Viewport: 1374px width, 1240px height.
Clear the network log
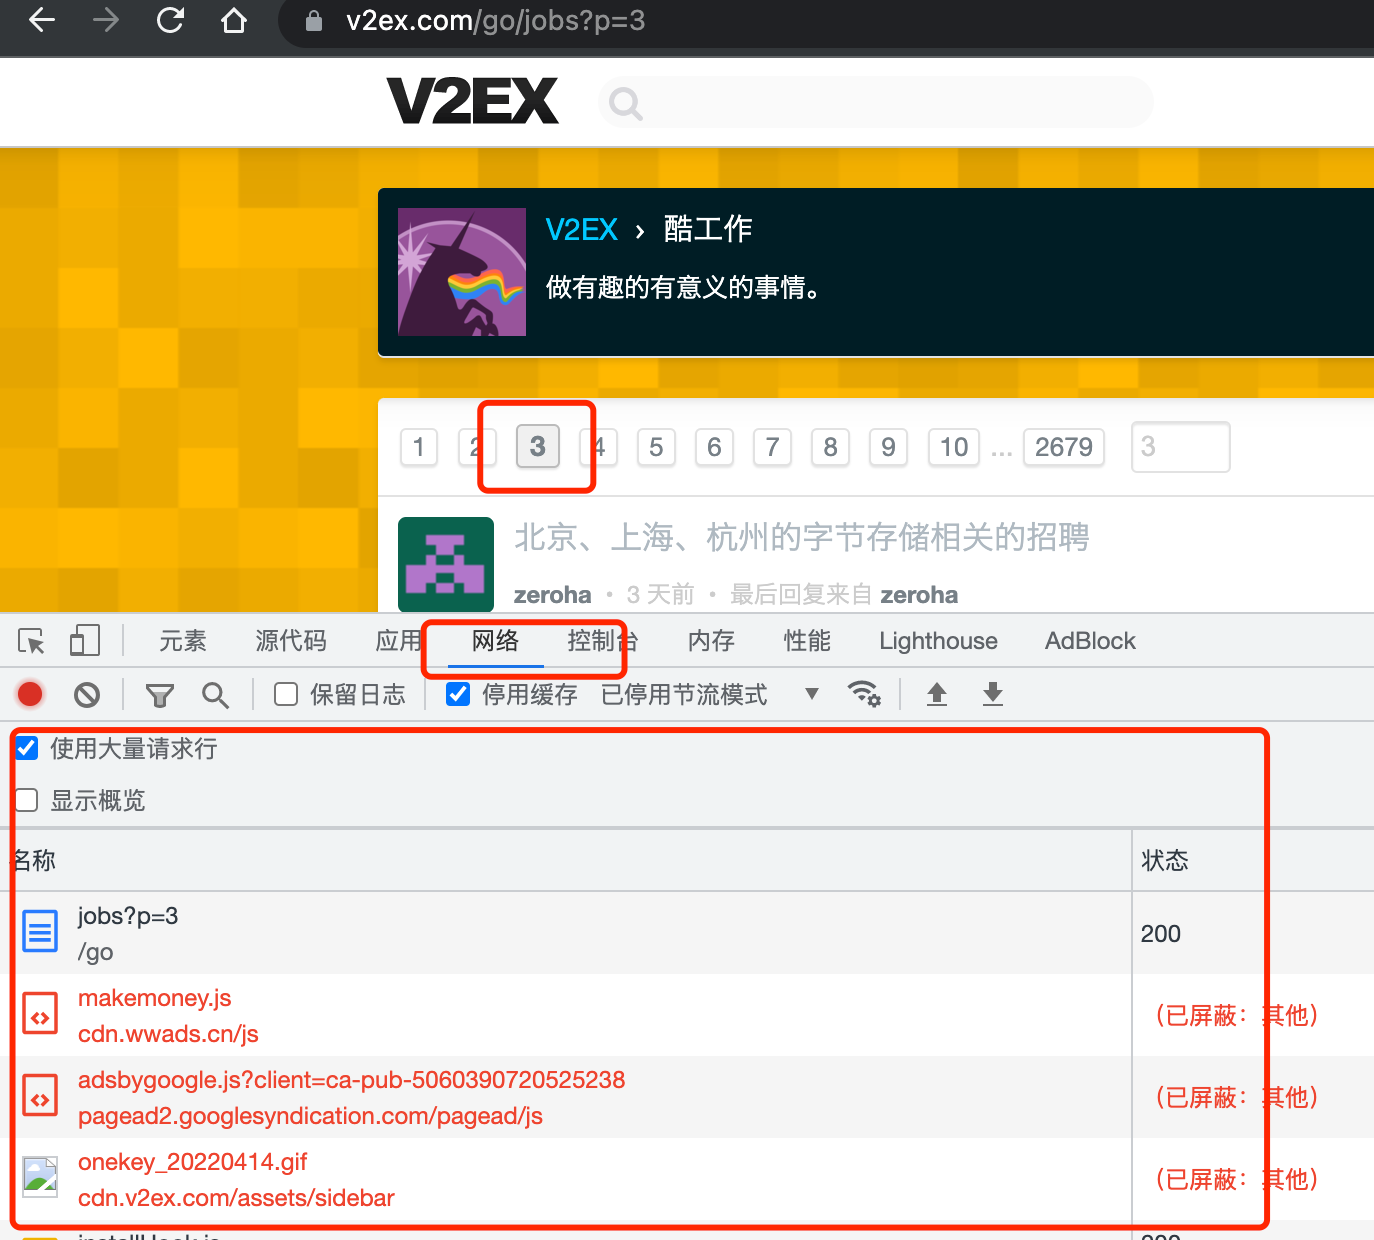(x=87, y=694)
